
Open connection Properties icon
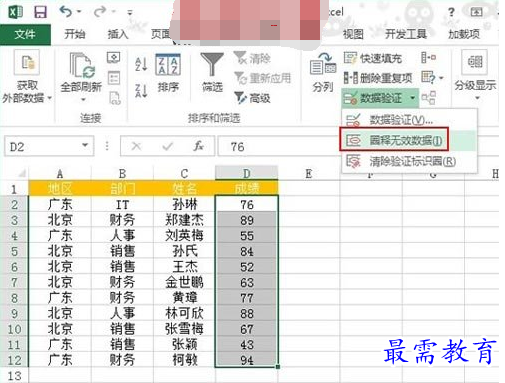click(x=114, y=78)
